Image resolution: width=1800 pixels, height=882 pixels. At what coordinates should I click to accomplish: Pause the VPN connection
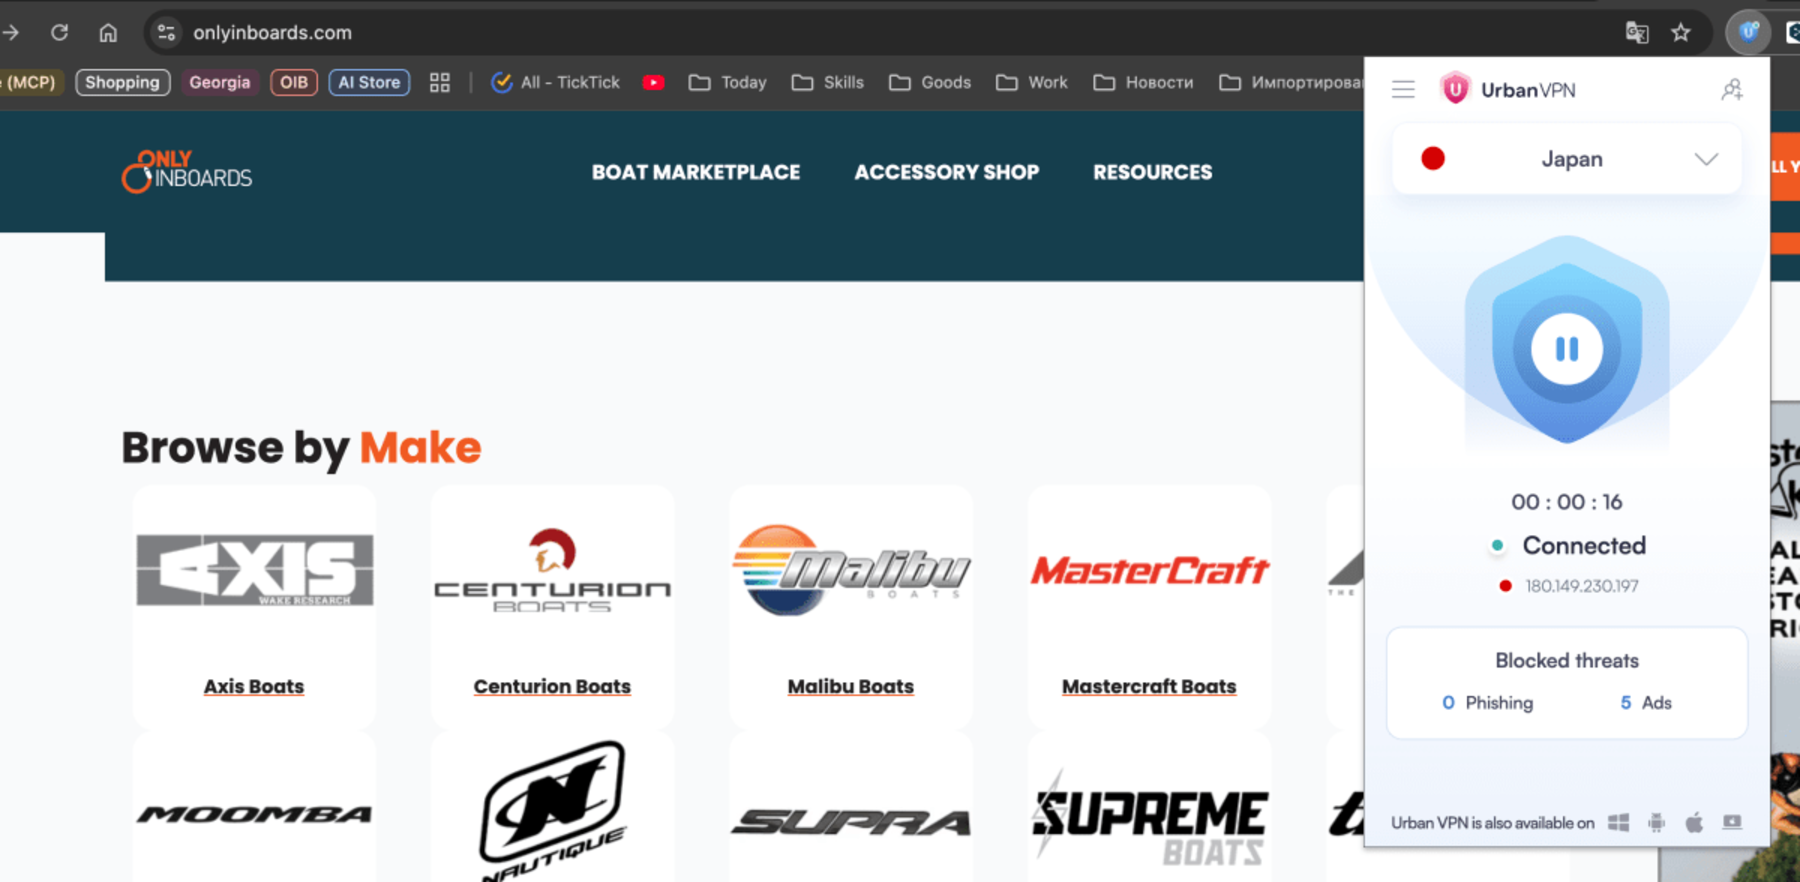pos(1567,349)
